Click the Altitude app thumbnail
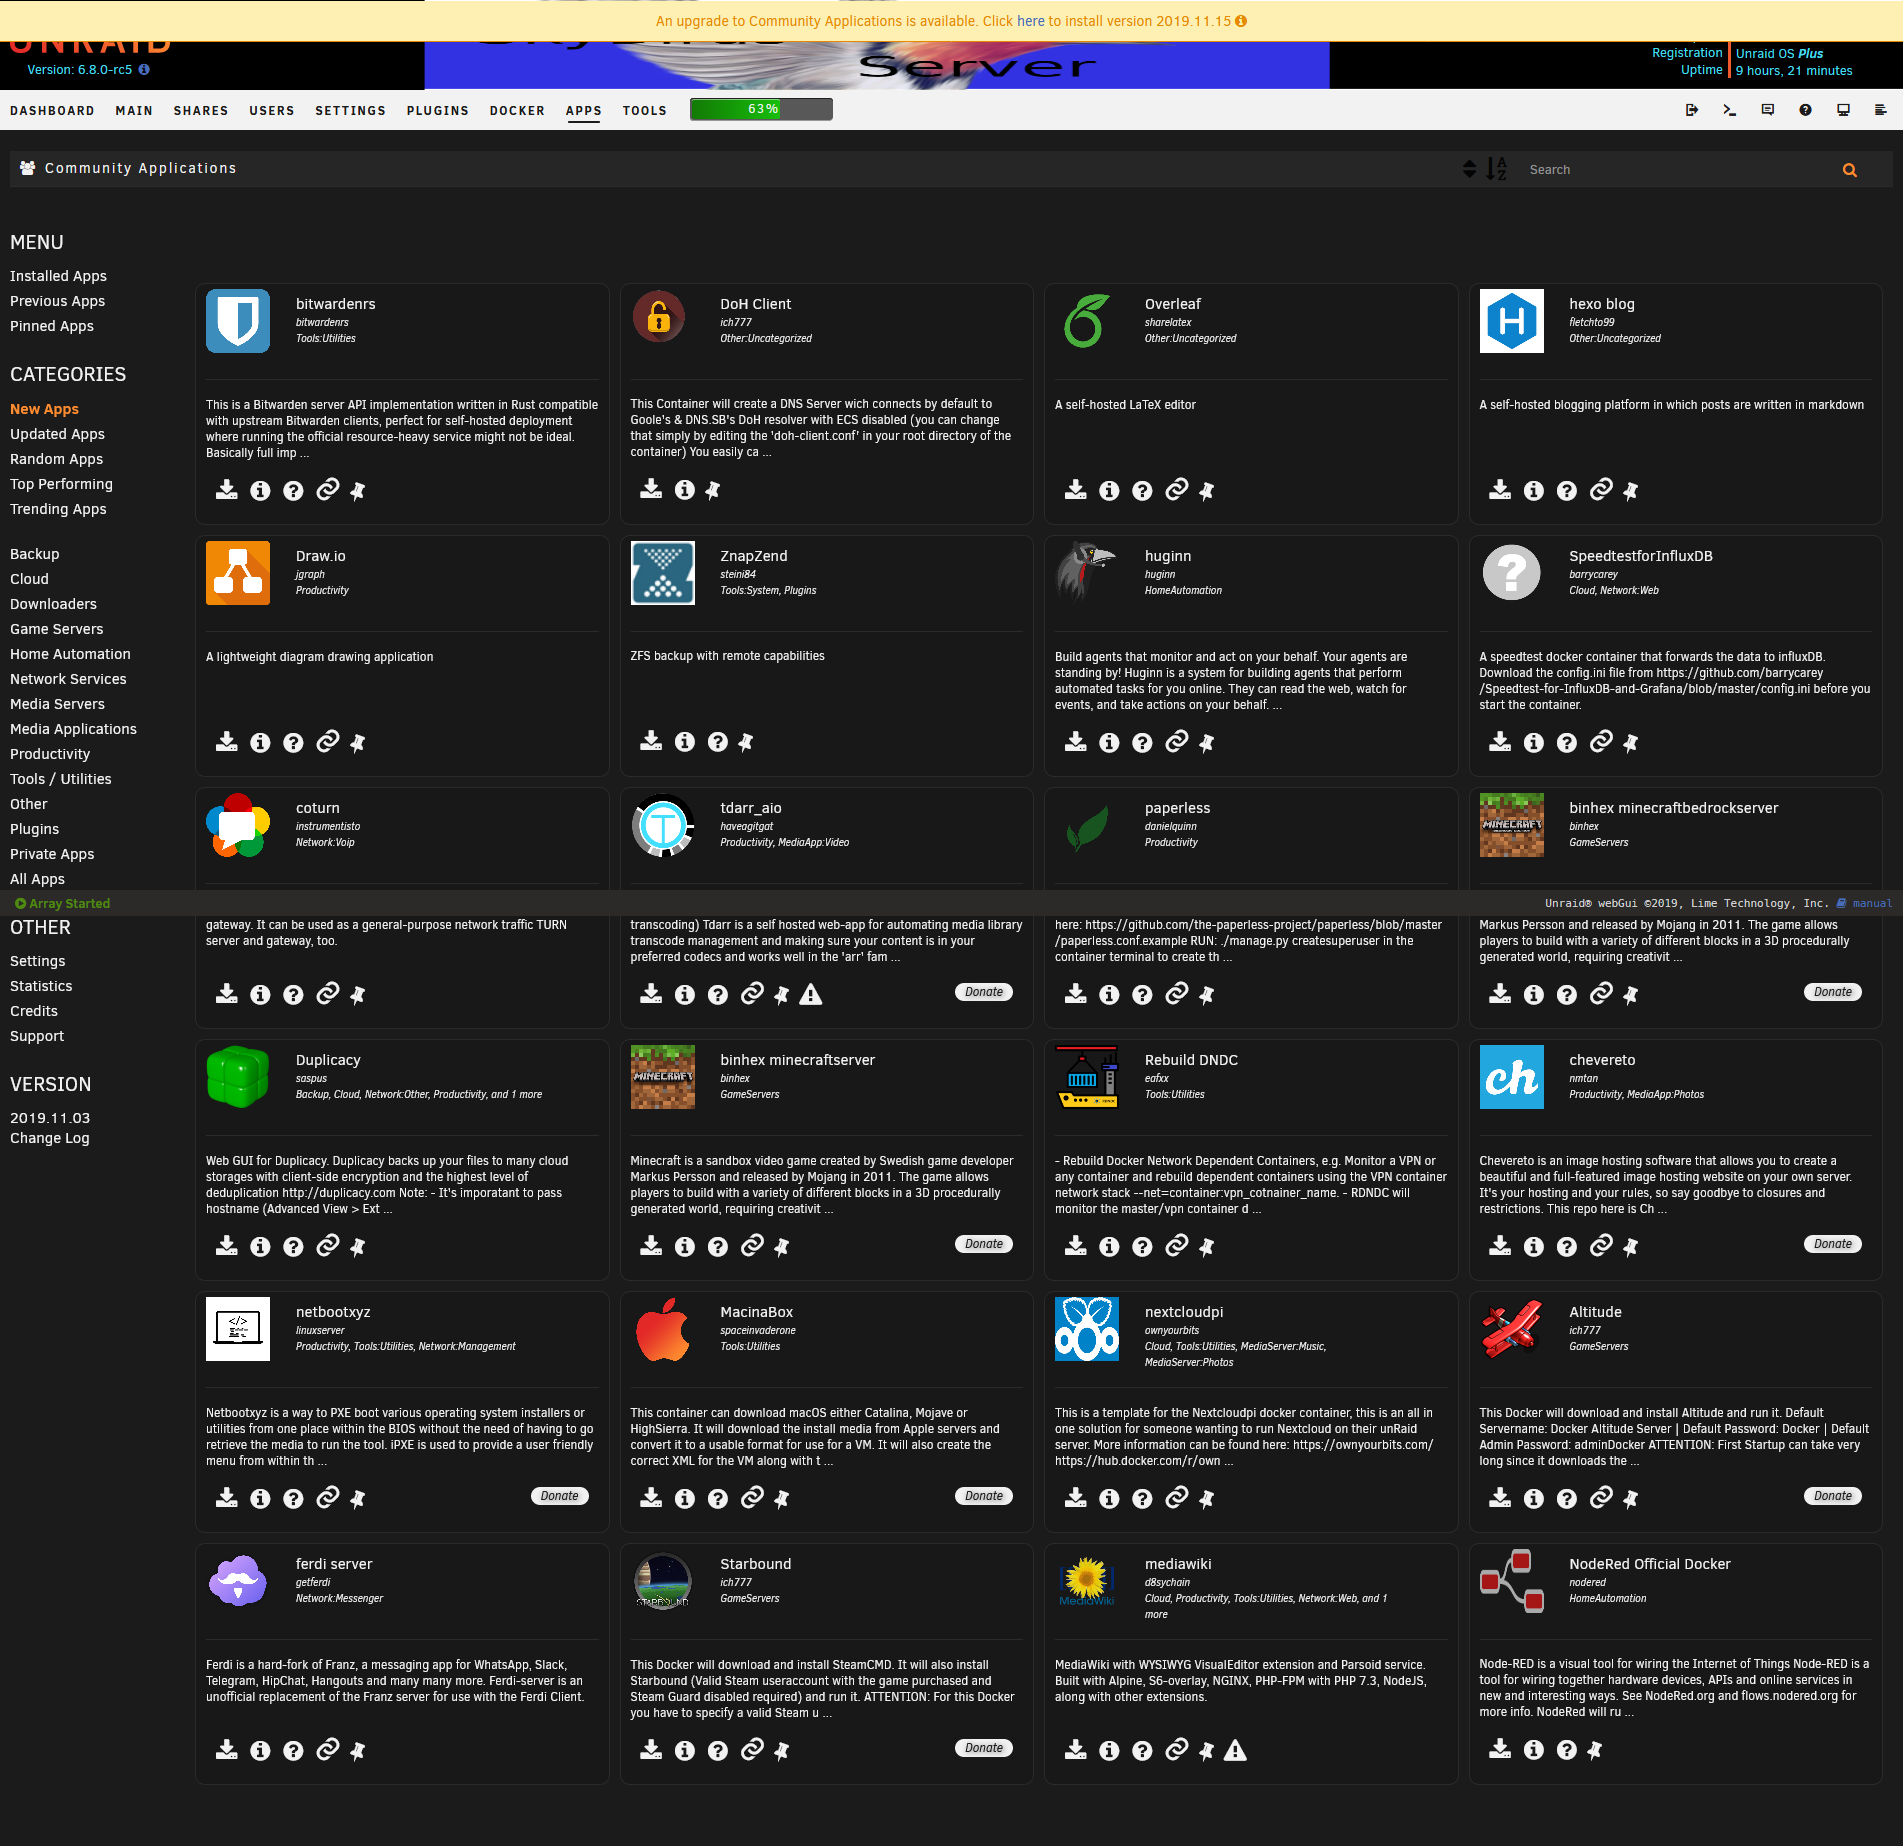Viewport: 1903px width, 1846px height. (x=1511, y=1329)
